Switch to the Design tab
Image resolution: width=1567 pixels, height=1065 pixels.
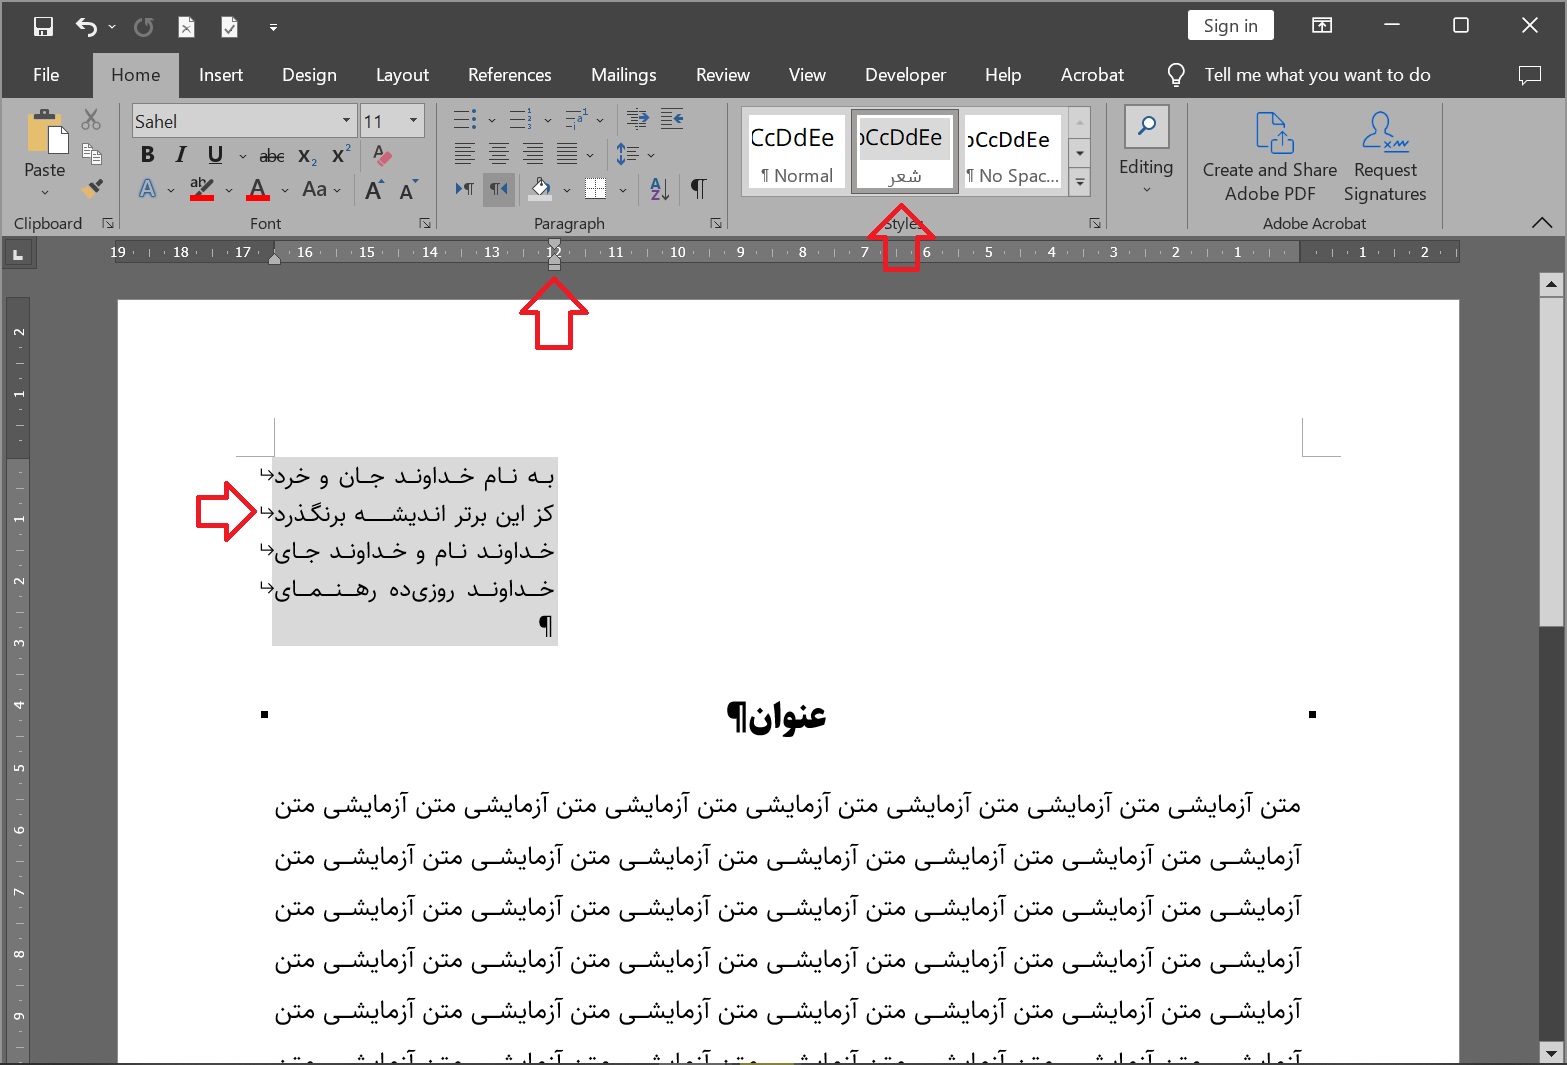[309, 75]
